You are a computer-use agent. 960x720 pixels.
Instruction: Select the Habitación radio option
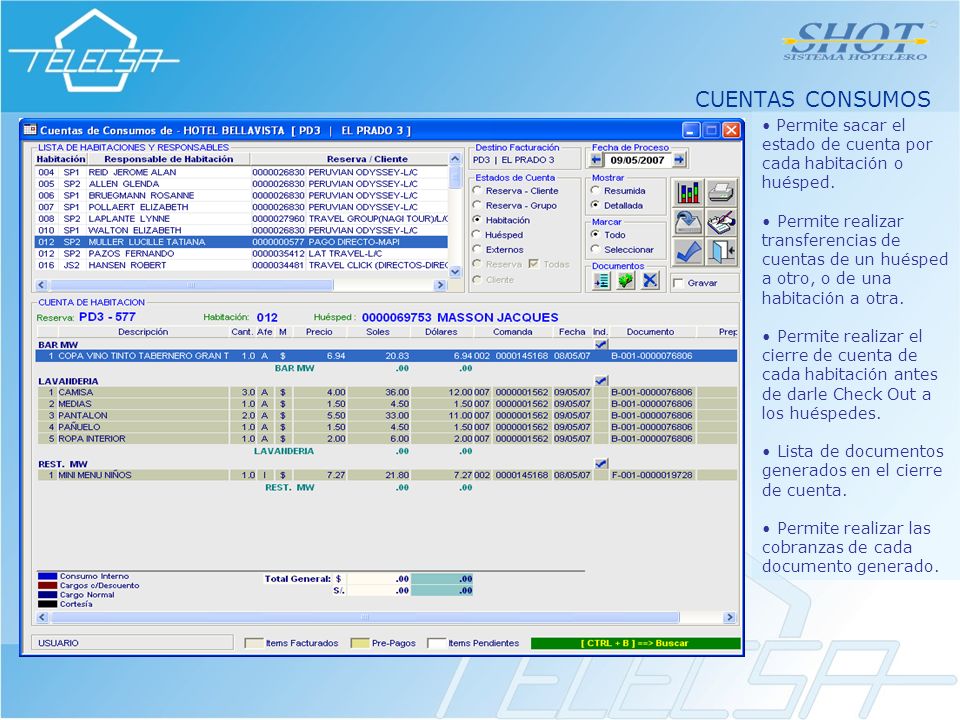(477, 220)
